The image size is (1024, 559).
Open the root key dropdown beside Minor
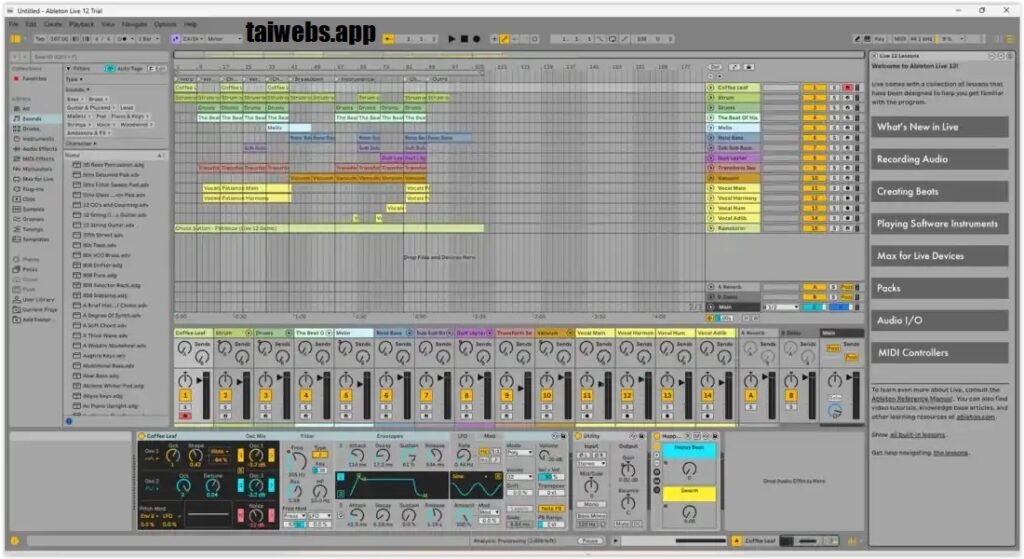pyautogui.click(x=193, y=39)
